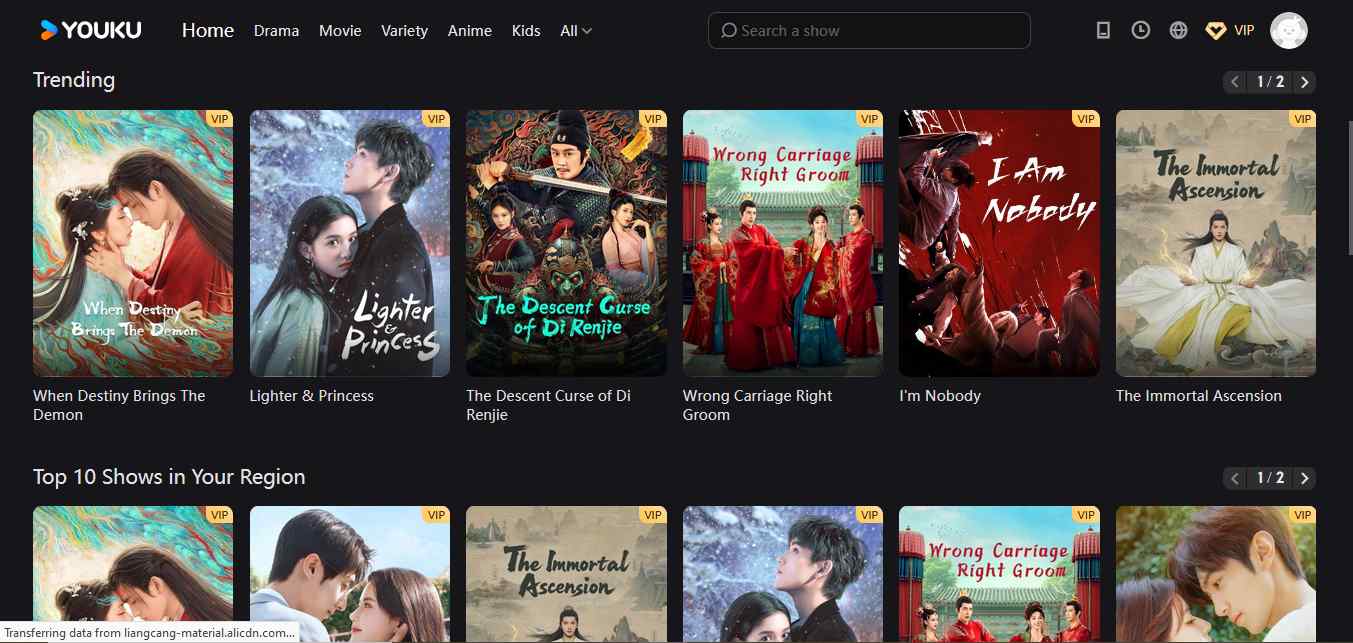Open The Immortal Ascension title link

pos(1199,396)
